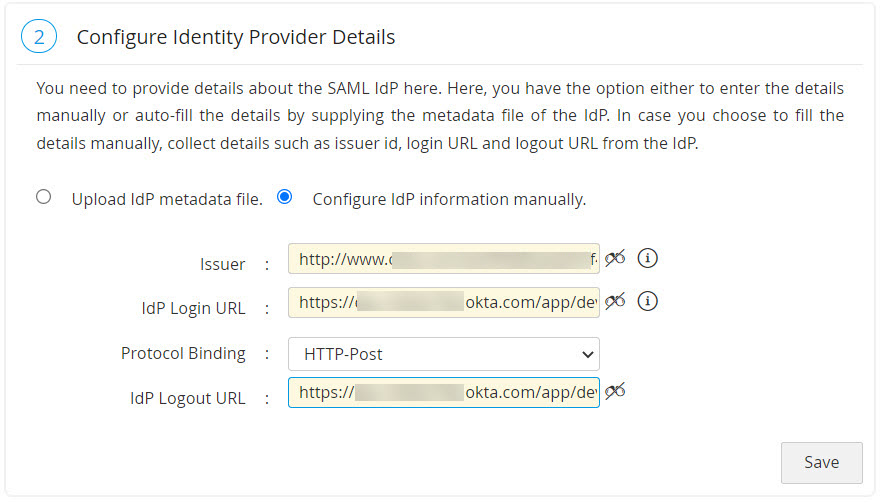The height and width of the screenshot is (503, 881).
Task: Click the "Upload IdP metadata file." label text
Action: tap(167, 199)
